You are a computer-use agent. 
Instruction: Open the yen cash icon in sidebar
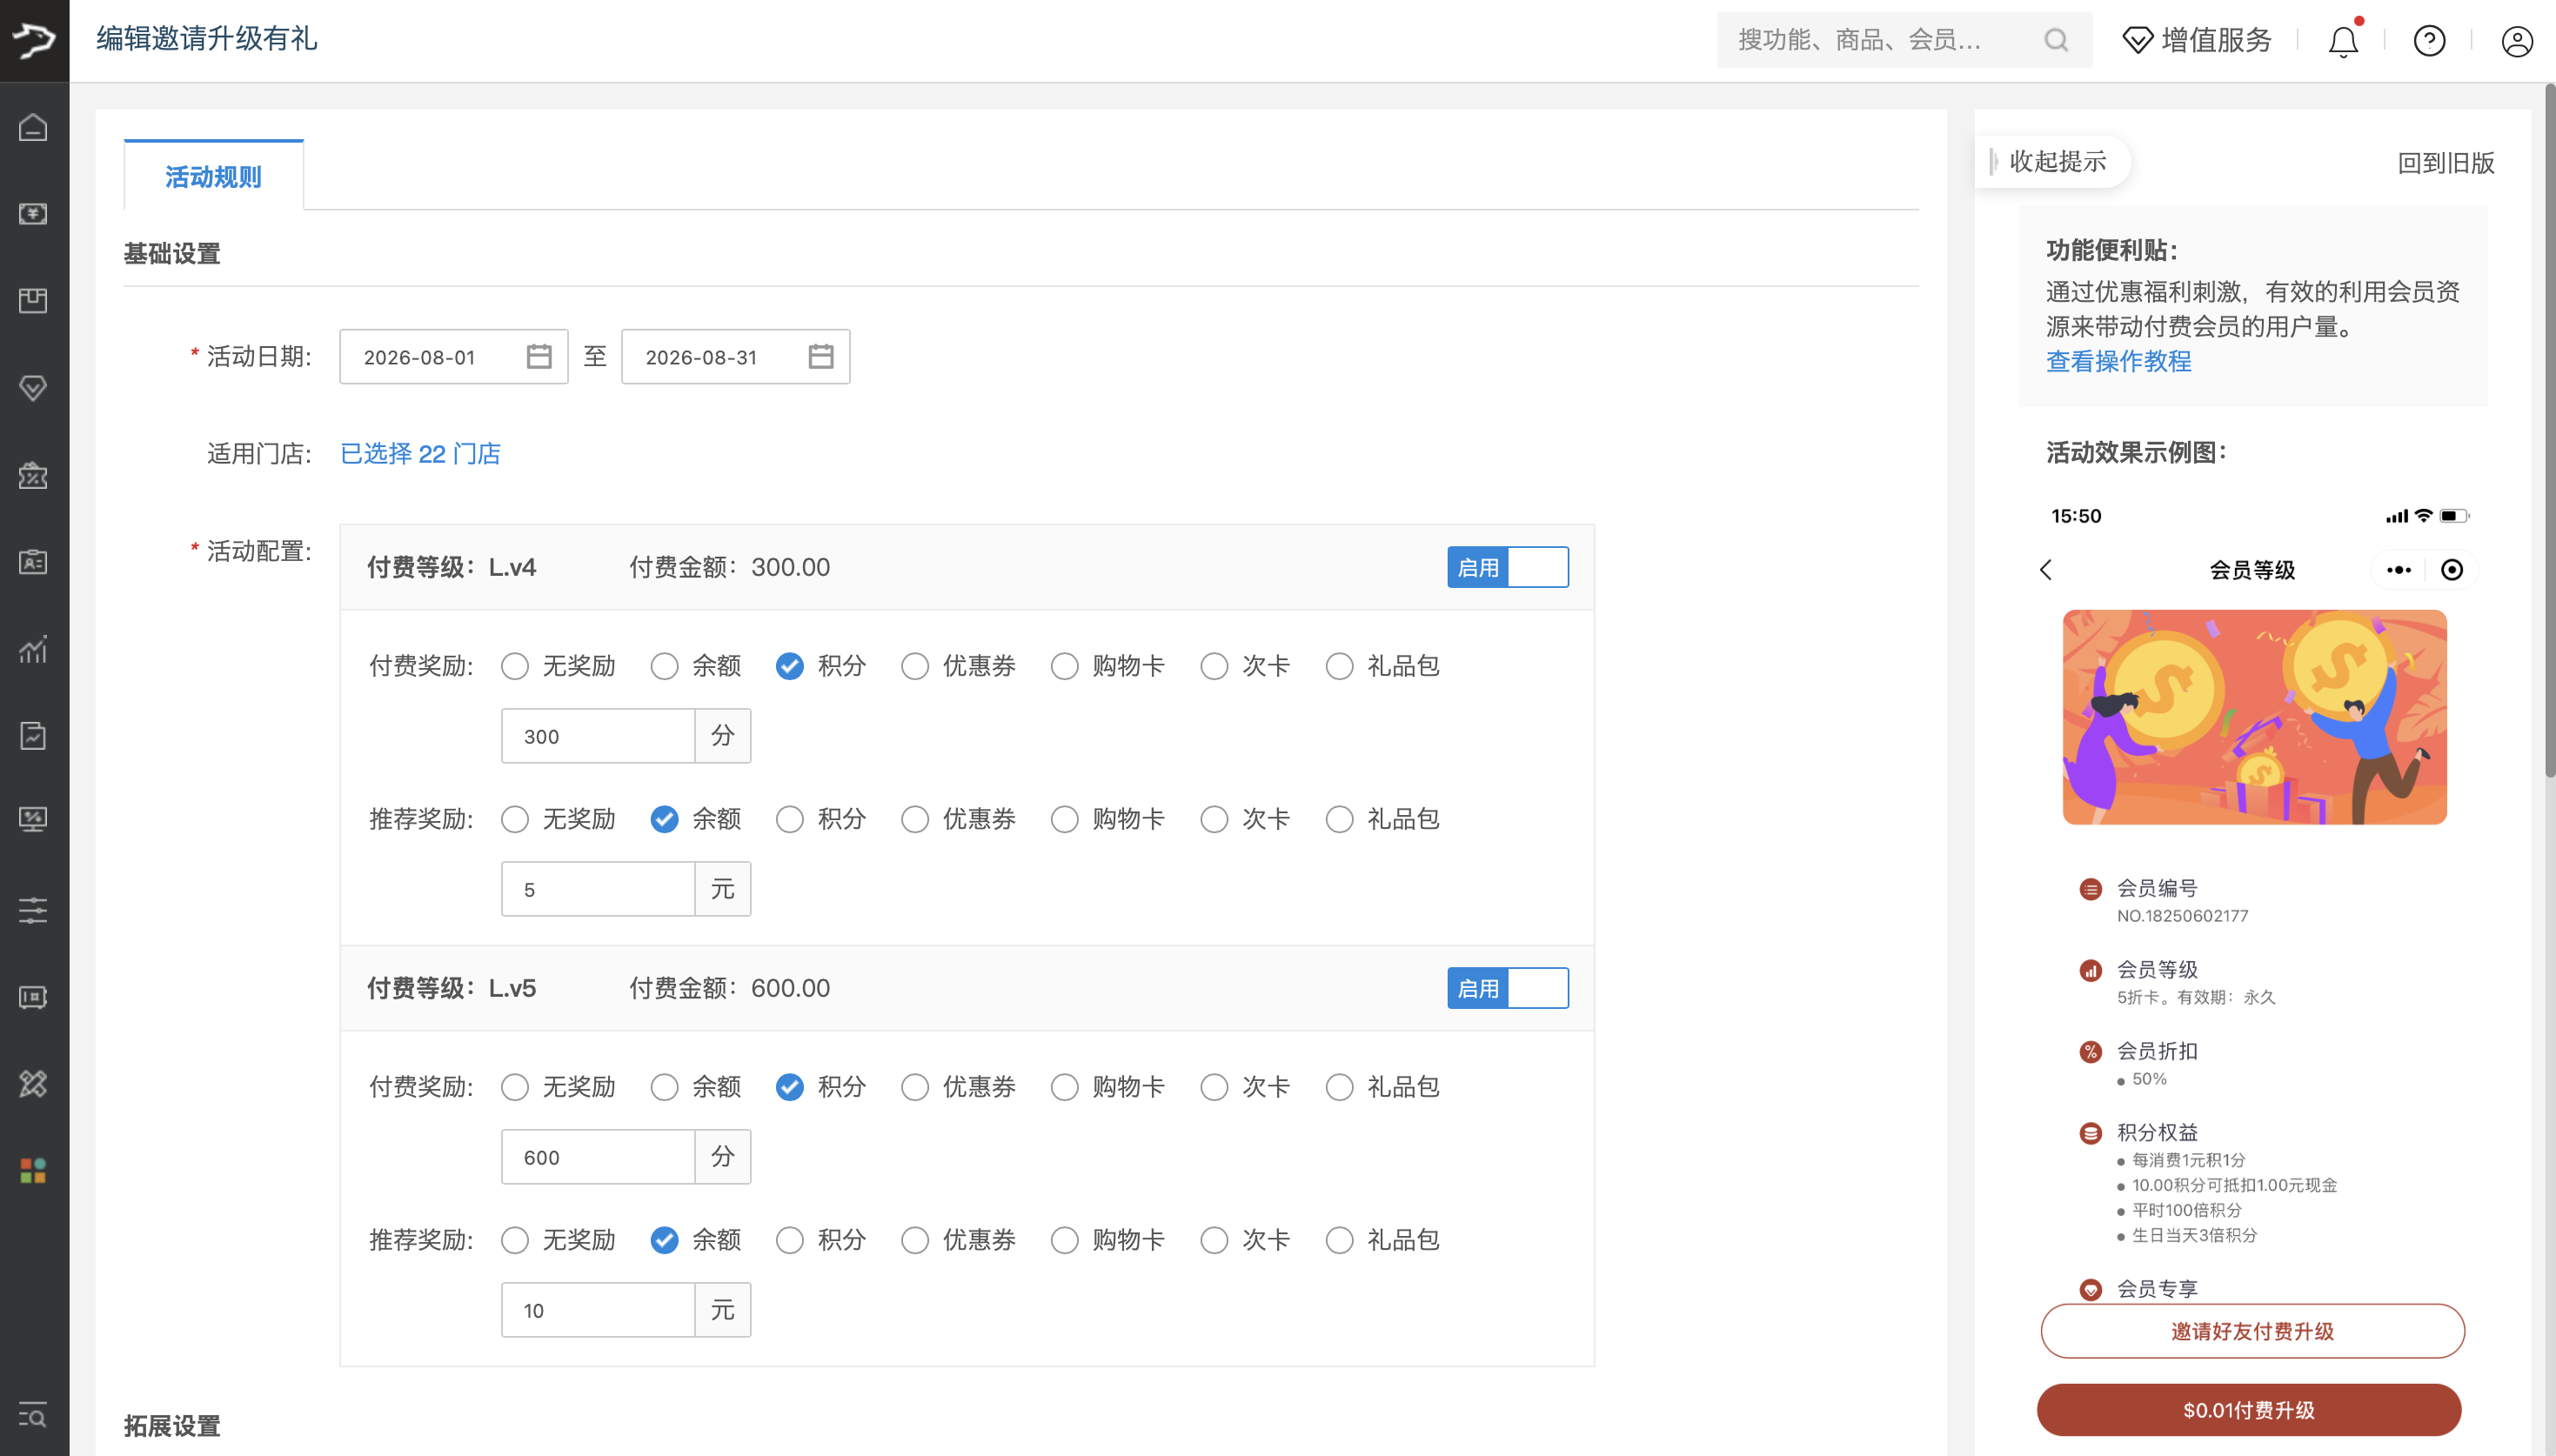33,214
